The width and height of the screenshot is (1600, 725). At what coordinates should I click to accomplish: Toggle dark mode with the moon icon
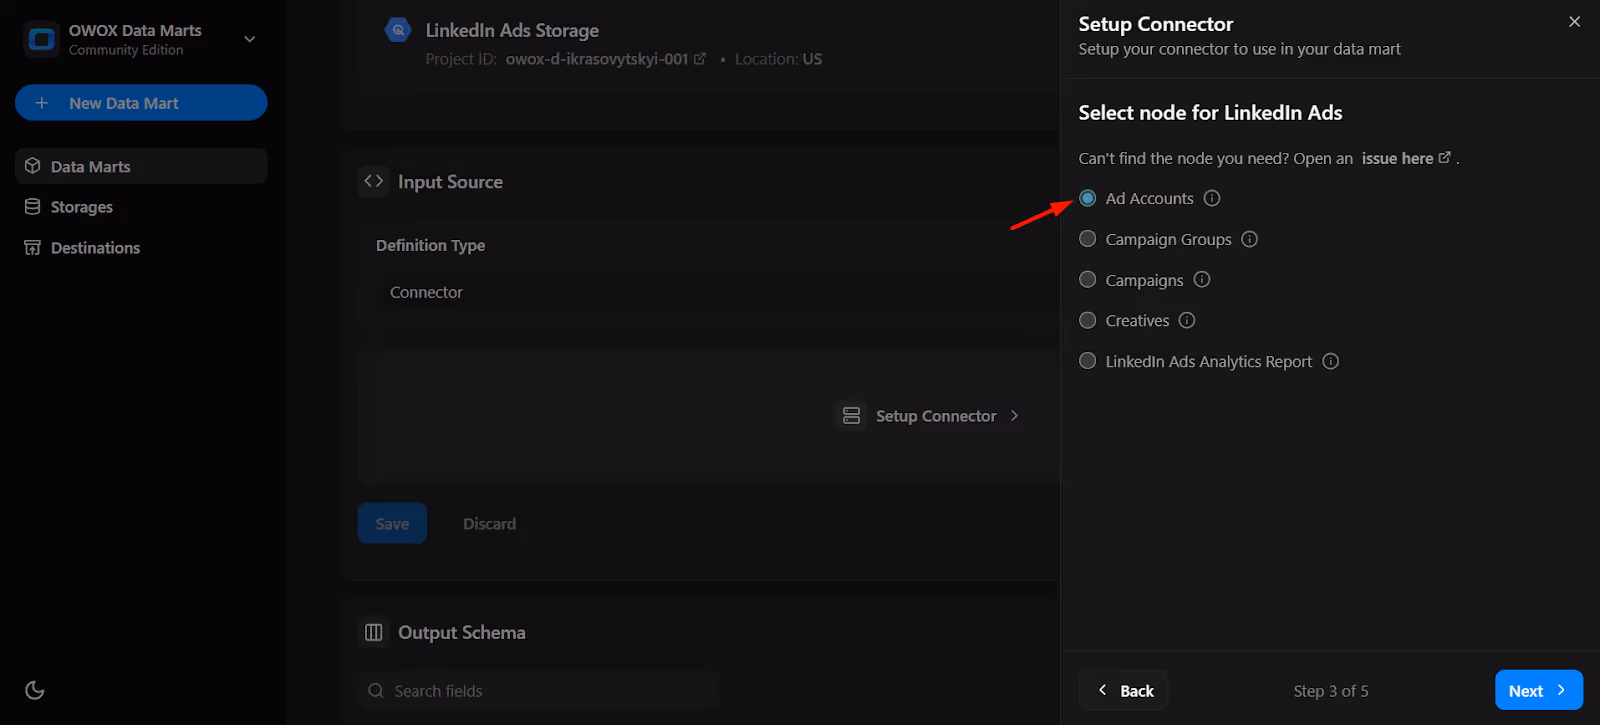coord(35,690)
